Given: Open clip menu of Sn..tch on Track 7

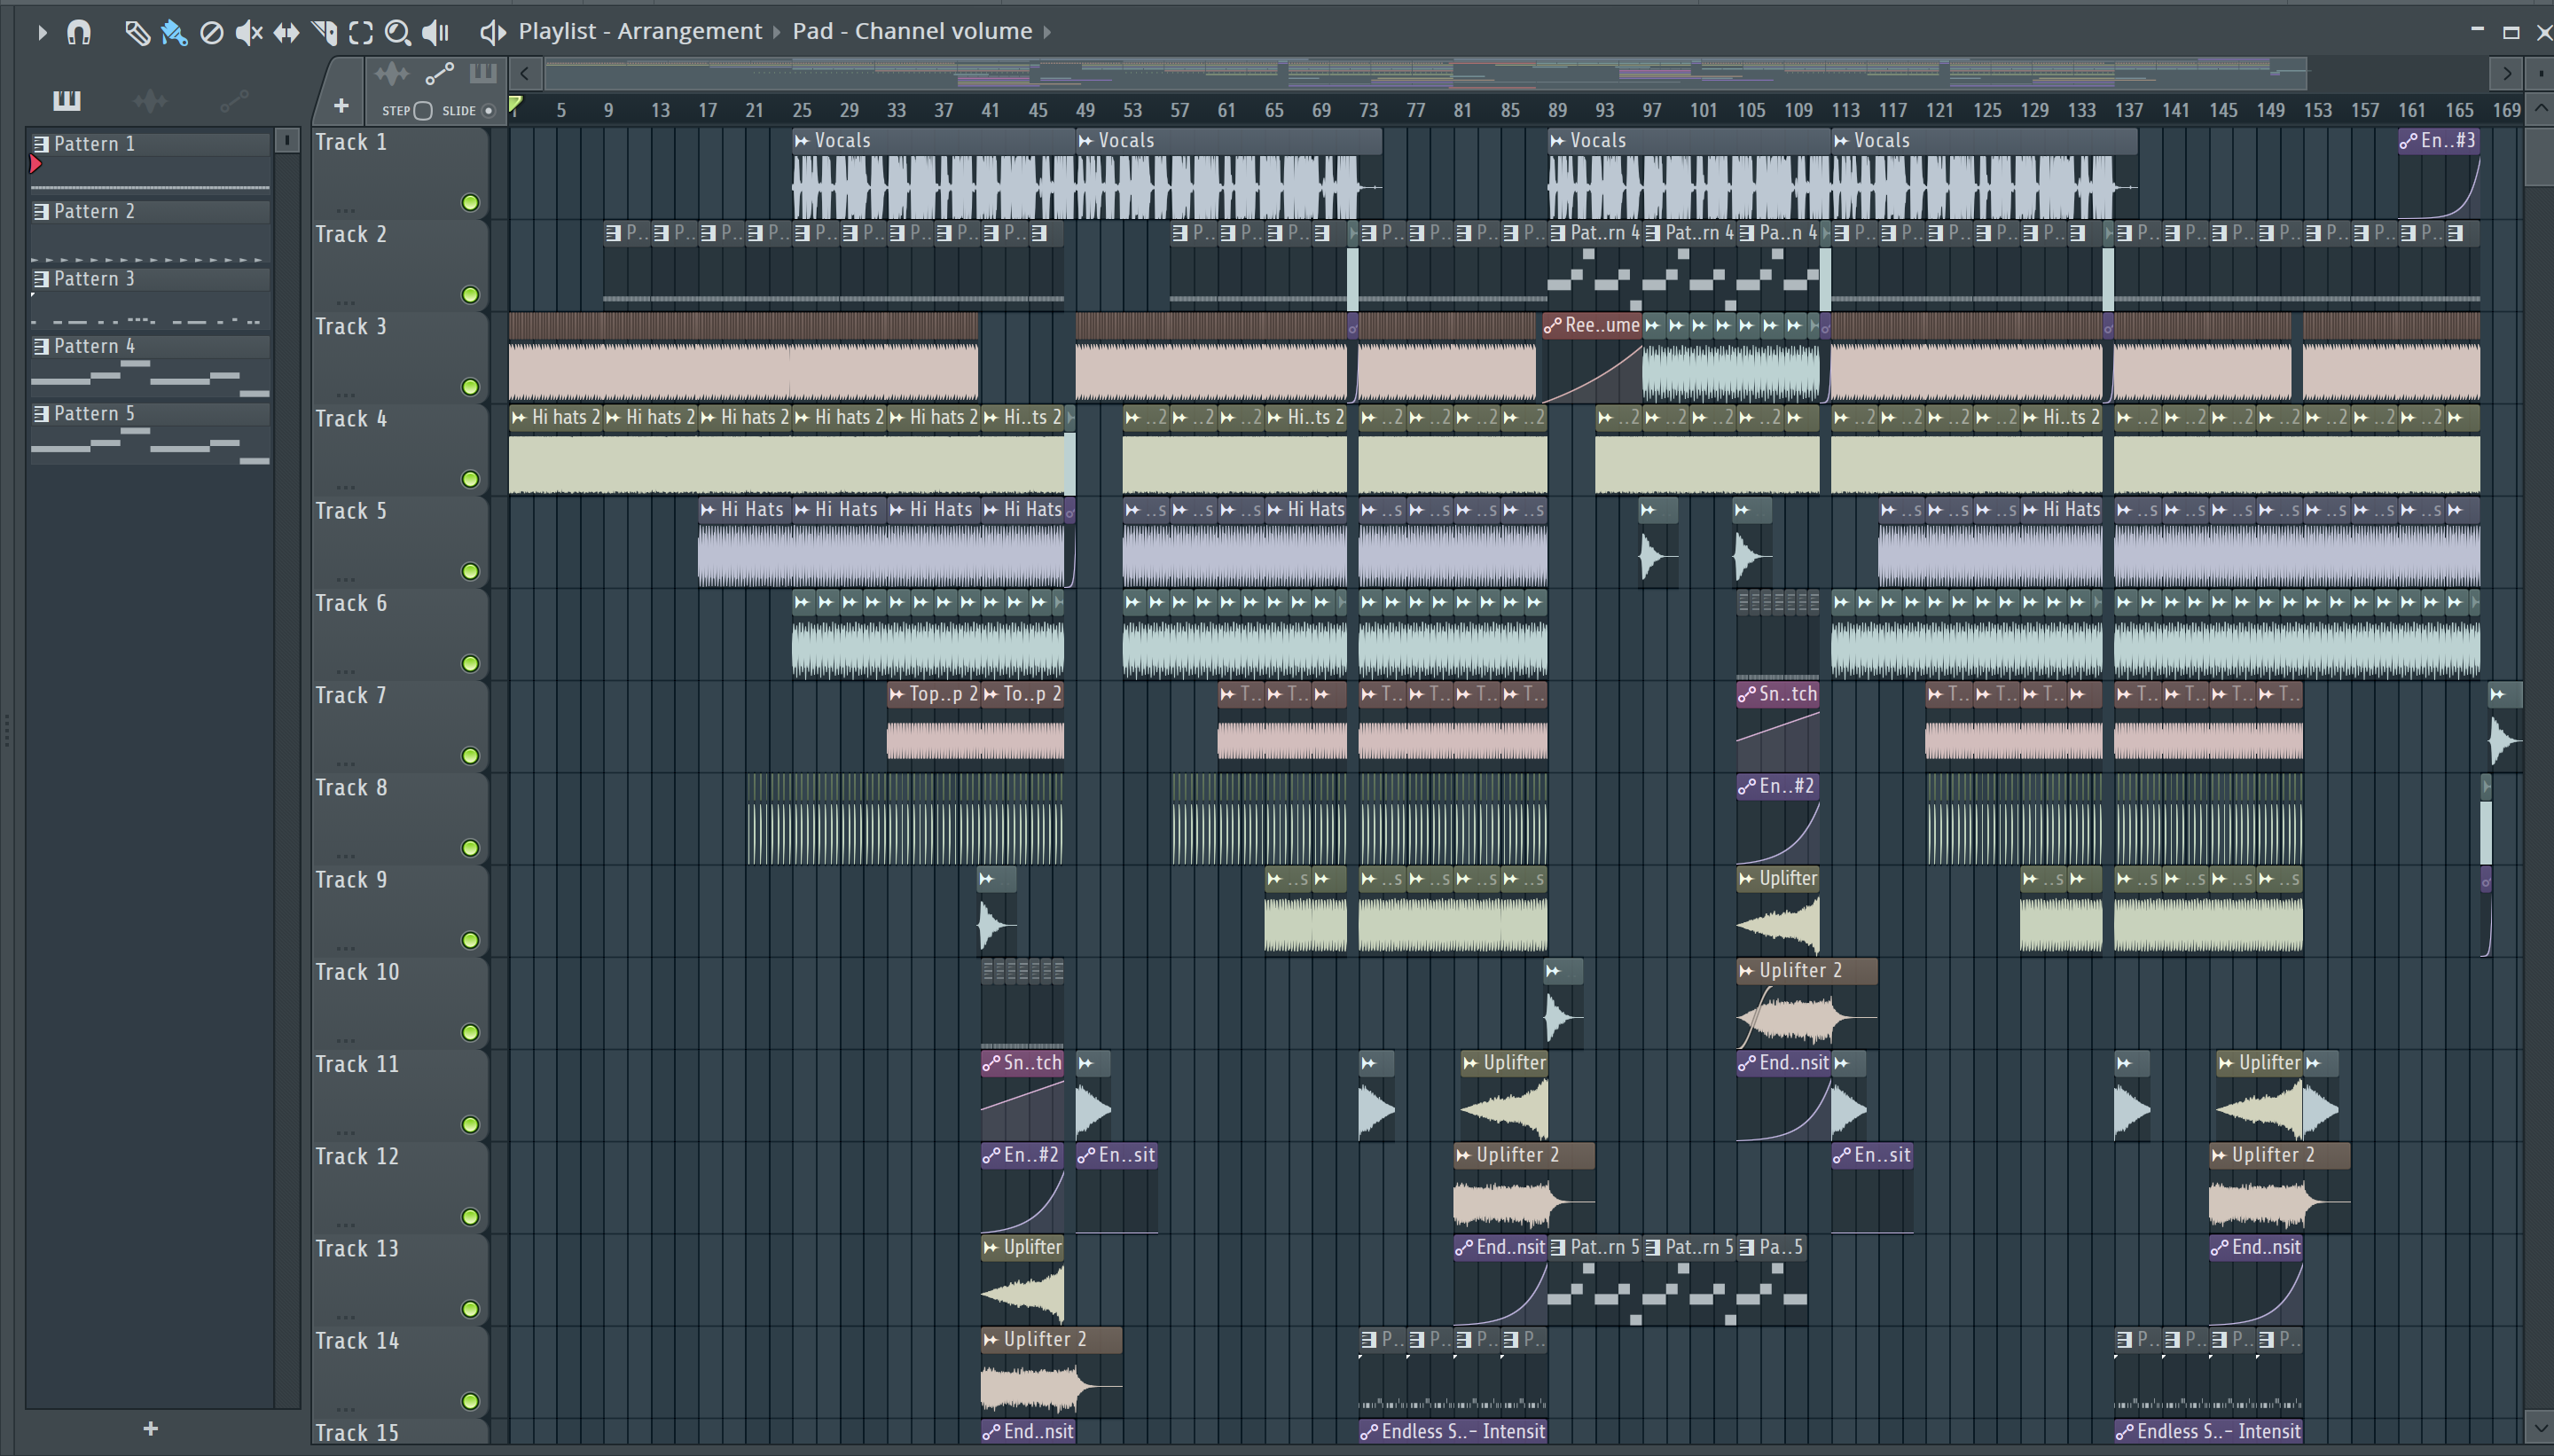Looking at the screenshot, I should [1746, 695].
